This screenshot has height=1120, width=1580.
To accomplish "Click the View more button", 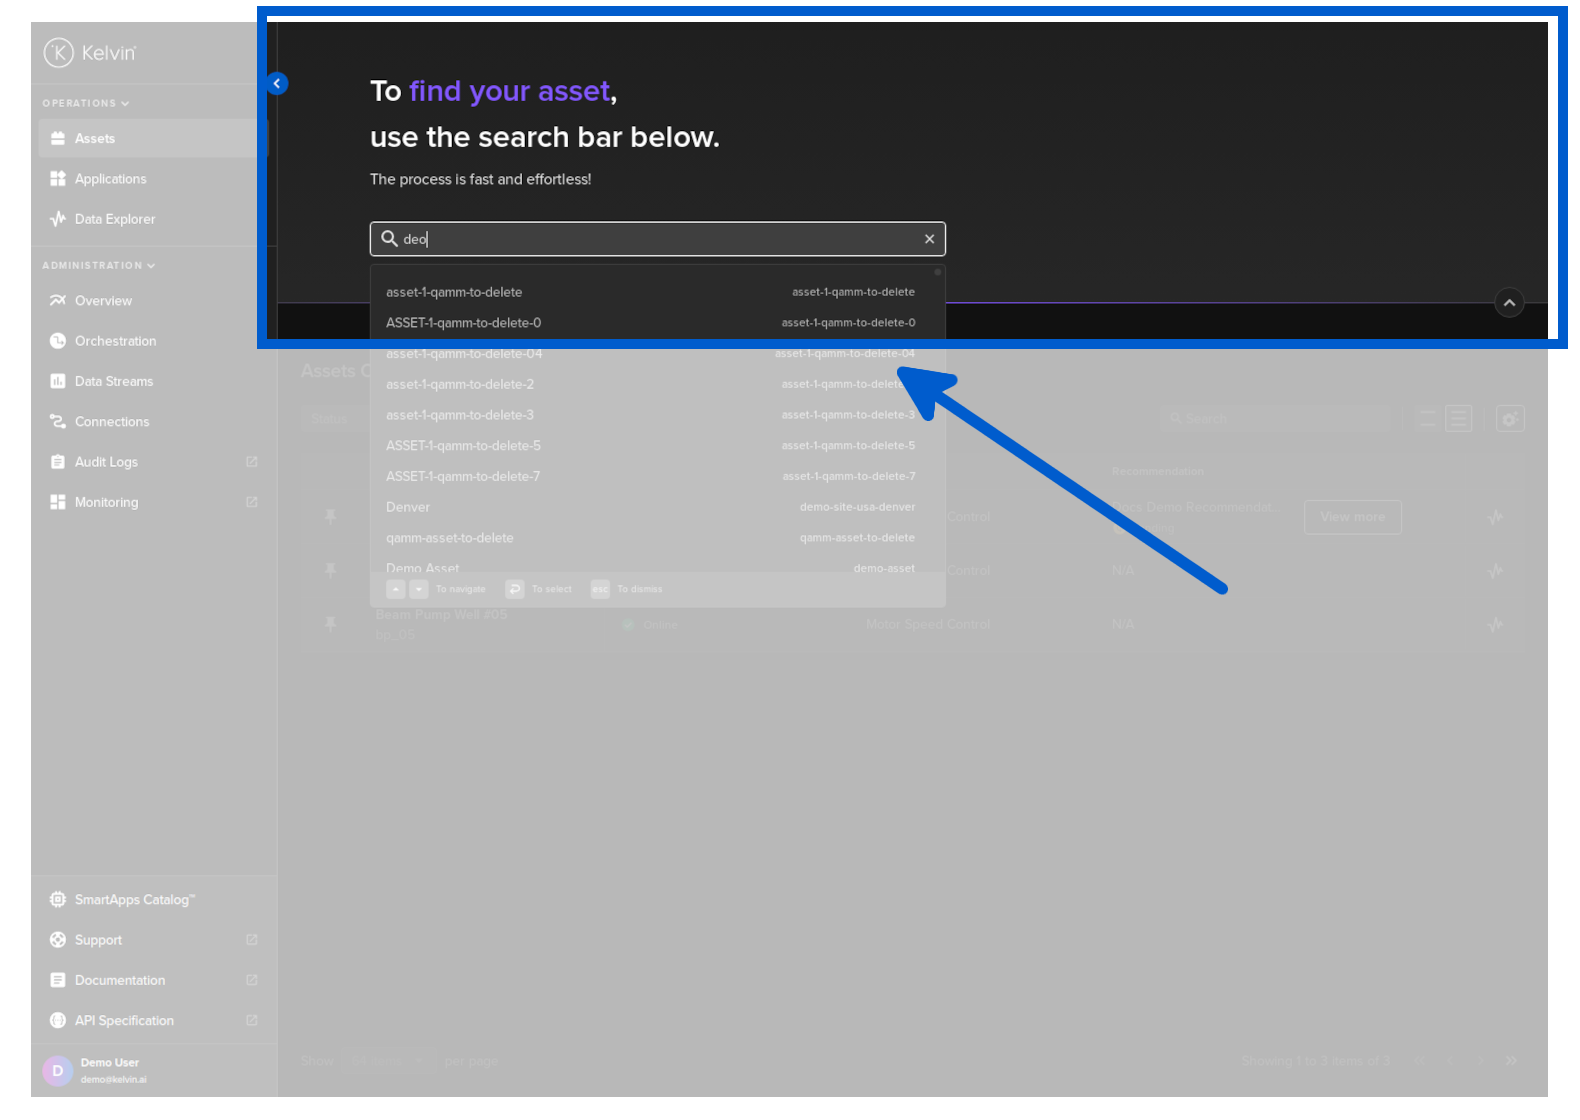I will tap(1352, 517).
